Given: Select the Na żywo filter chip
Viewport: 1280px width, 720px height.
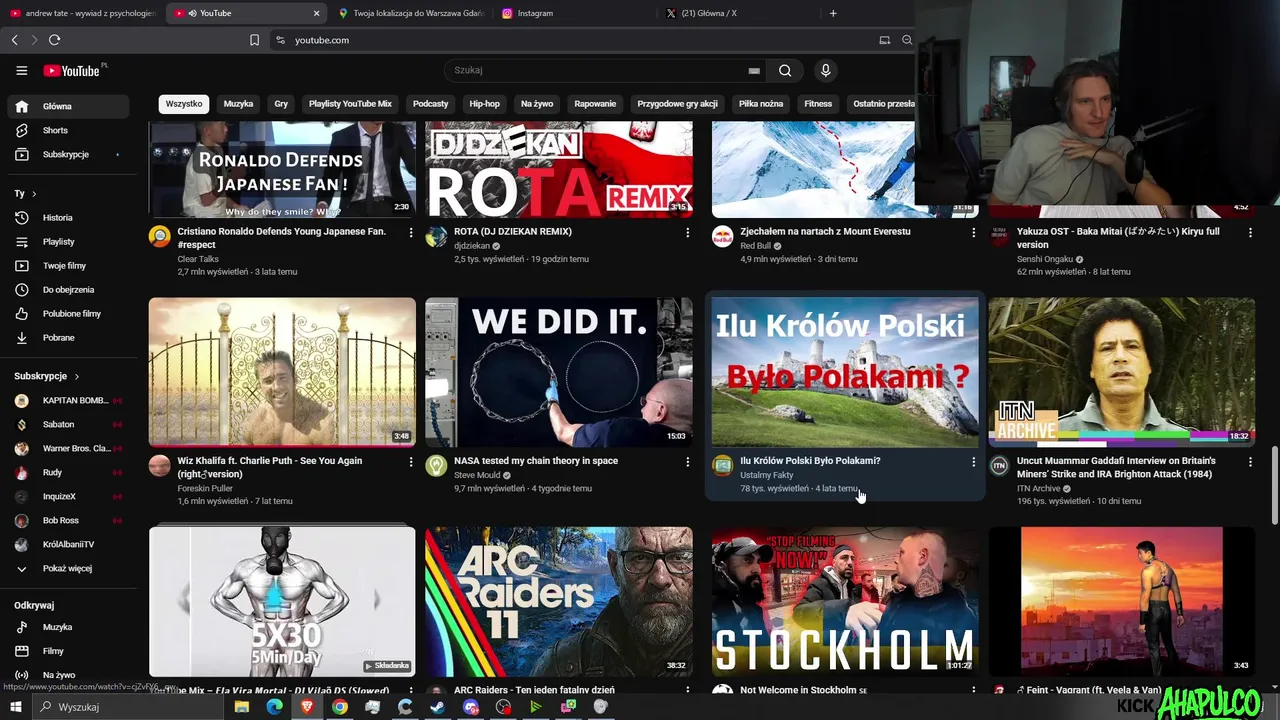Looking at the screenshot, I should click(x=537, y=104).
